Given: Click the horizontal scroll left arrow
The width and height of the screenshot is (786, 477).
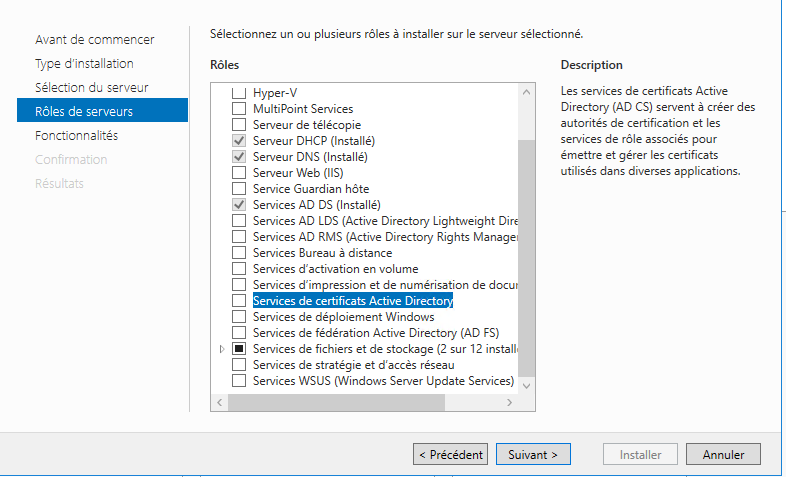Looking at the screenshot, I should (x=220, y=402).
